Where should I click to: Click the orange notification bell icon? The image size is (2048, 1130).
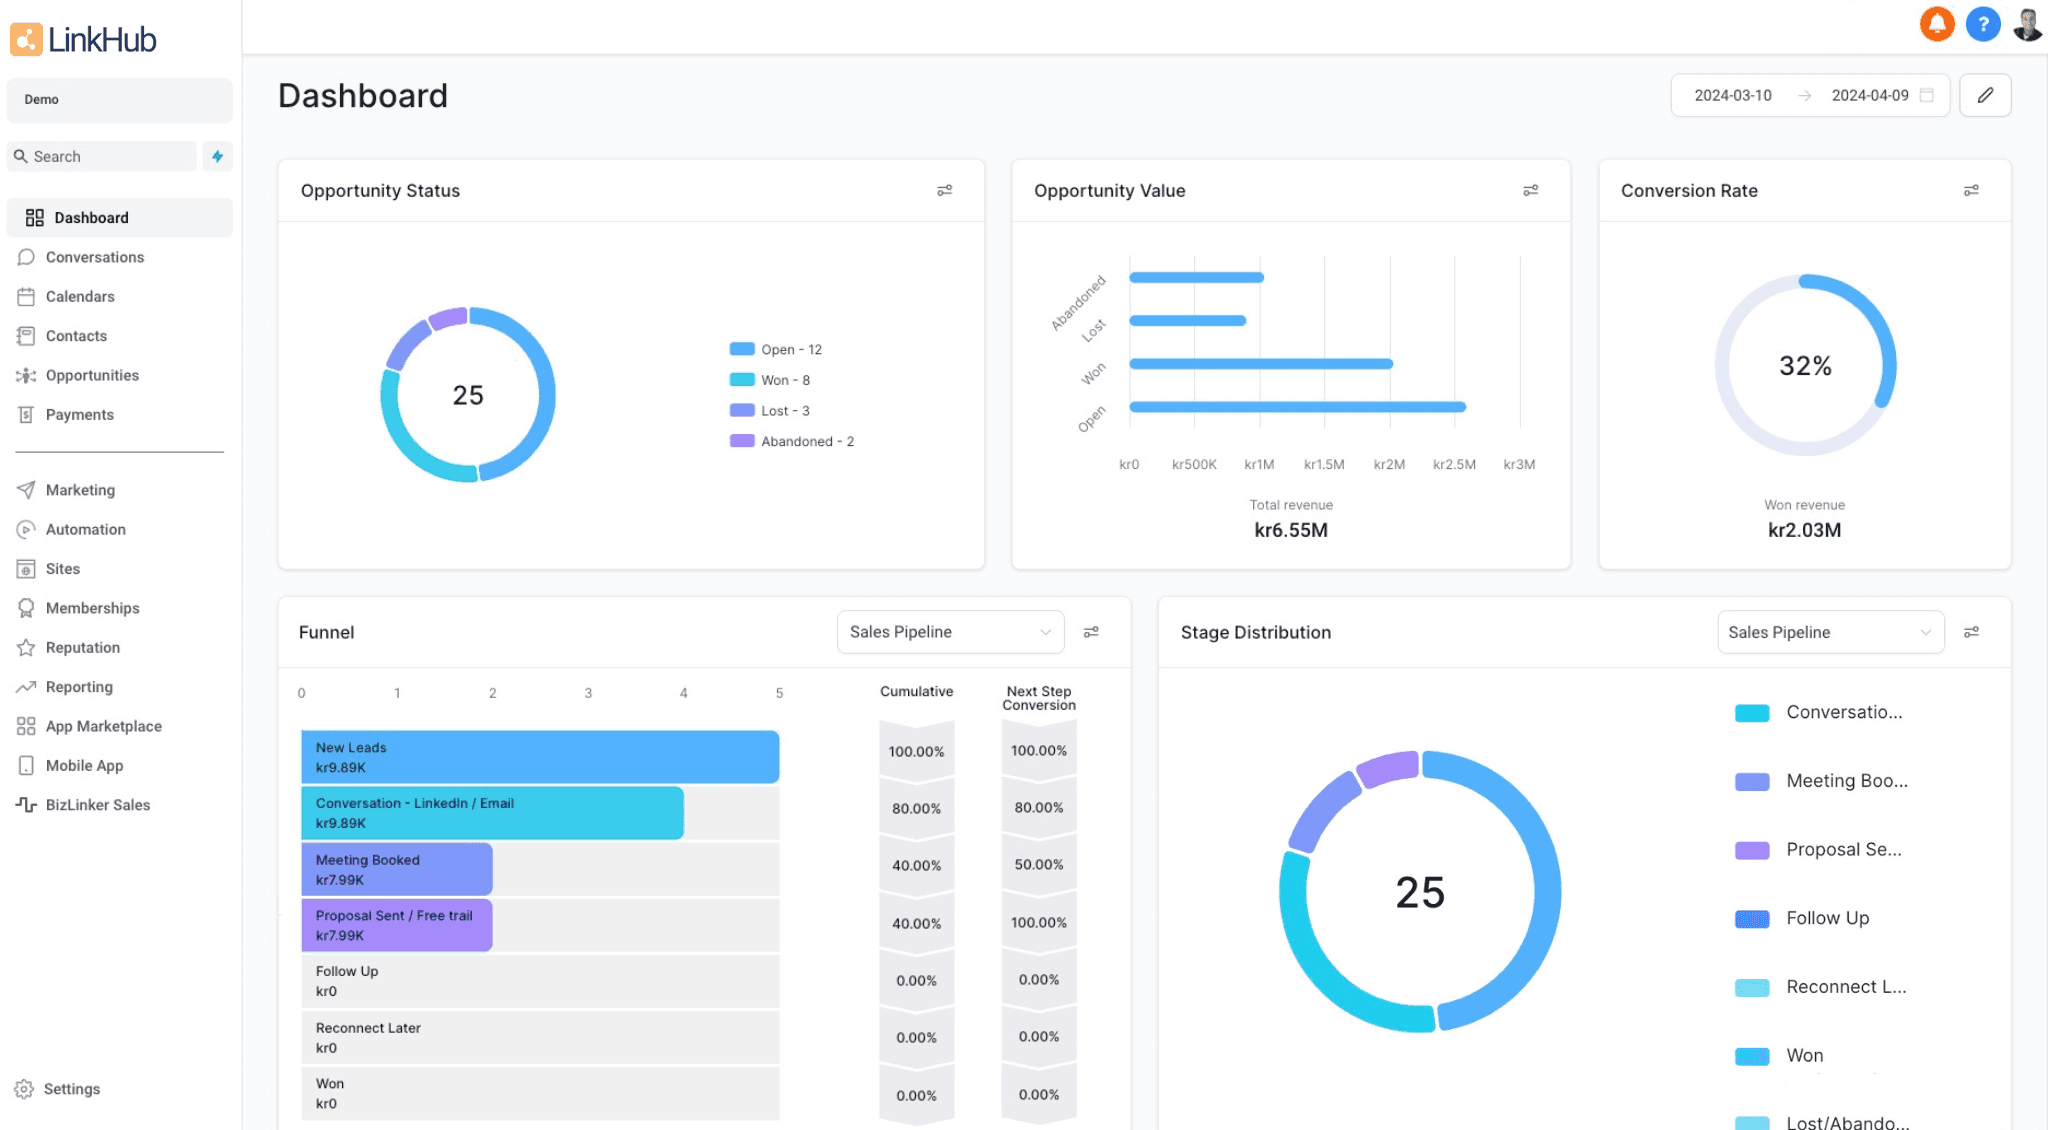(1937, 24)
